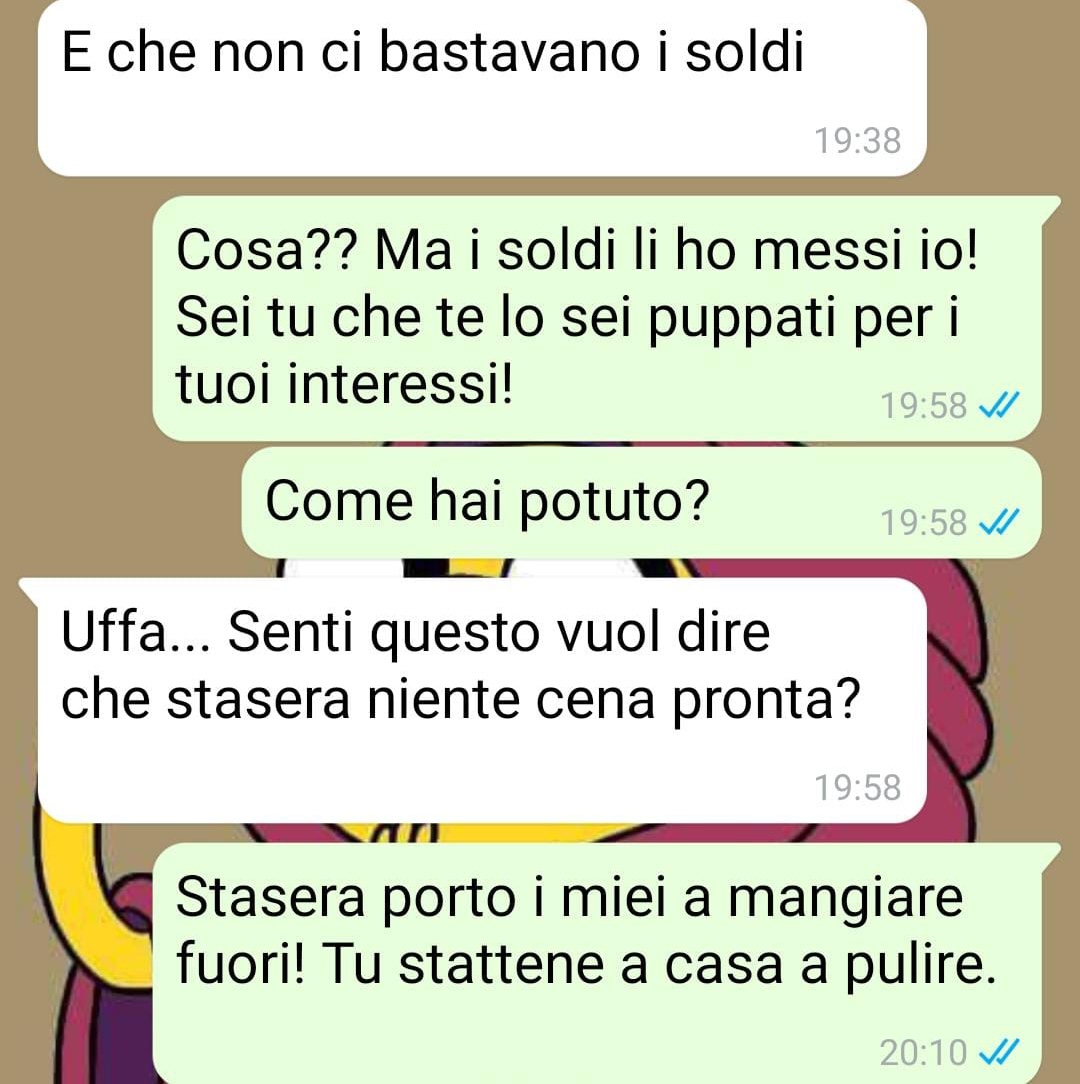Tap timestamp 19:58 beside 'tuoi interessi!'
Viewport: 1080px width, 1084px height.
click(x=923, y=405)
